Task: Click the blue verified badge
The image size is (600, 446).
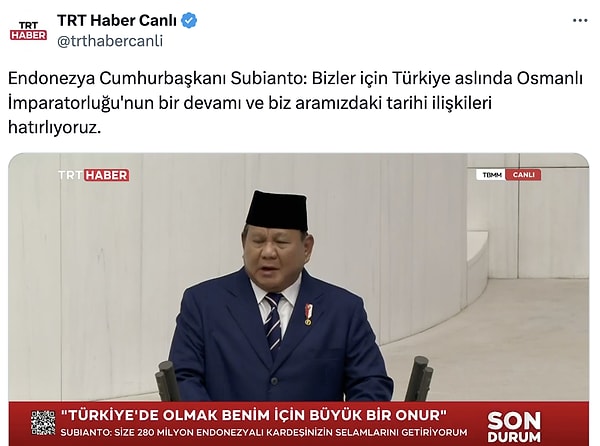Action: [189, 20]
